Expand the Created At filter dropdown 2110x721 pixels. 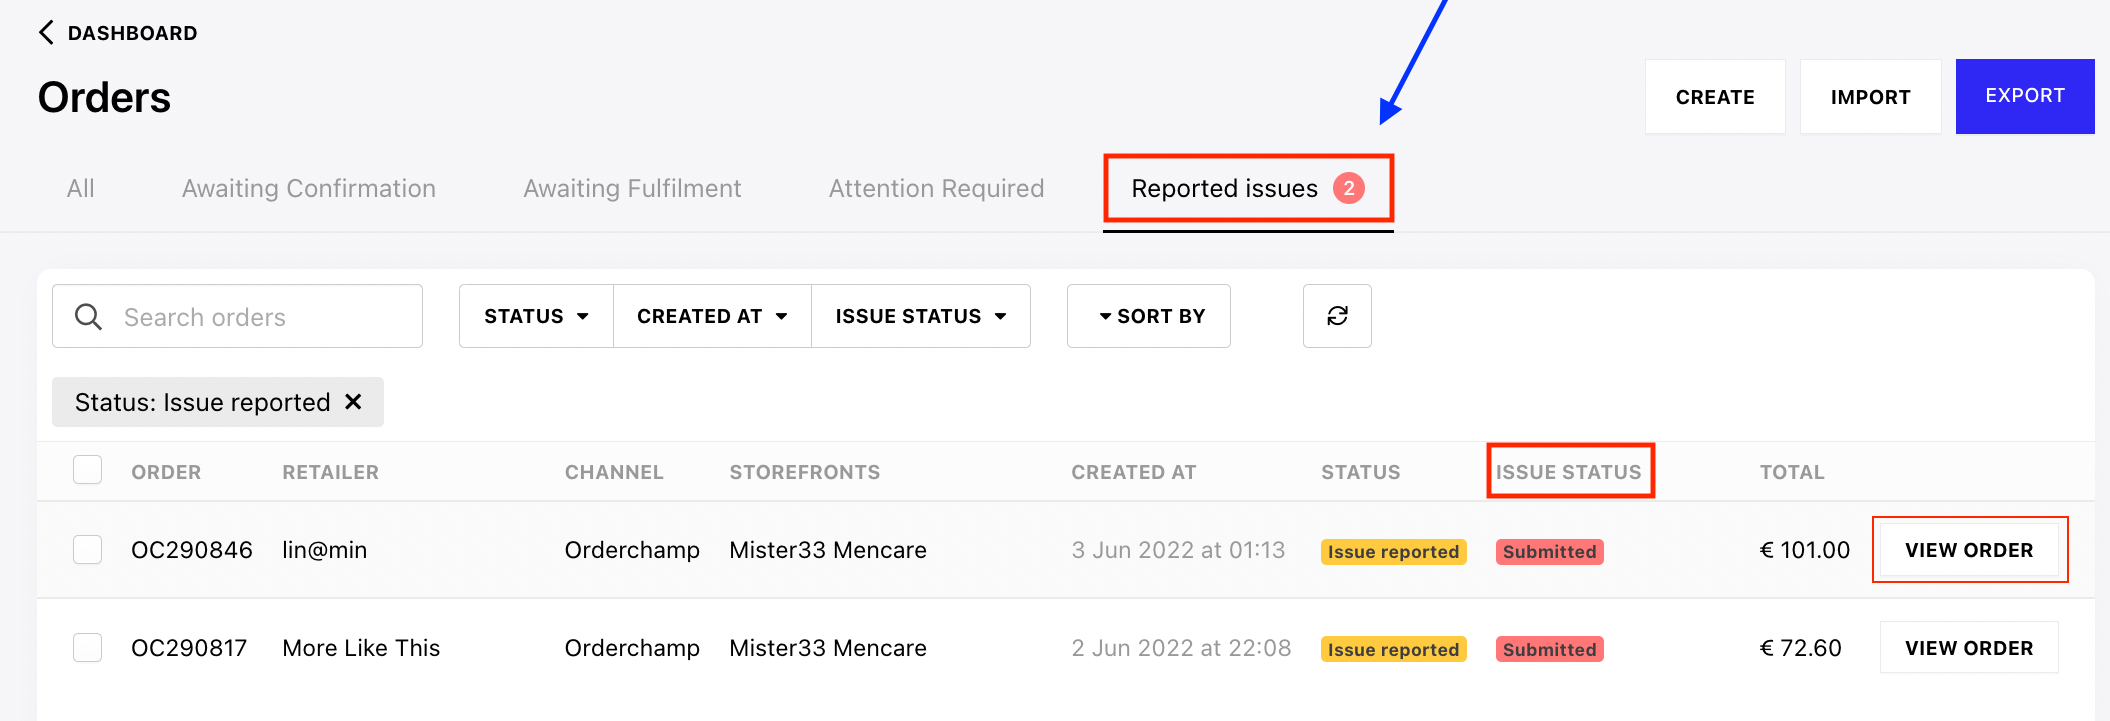coord(712,316)
